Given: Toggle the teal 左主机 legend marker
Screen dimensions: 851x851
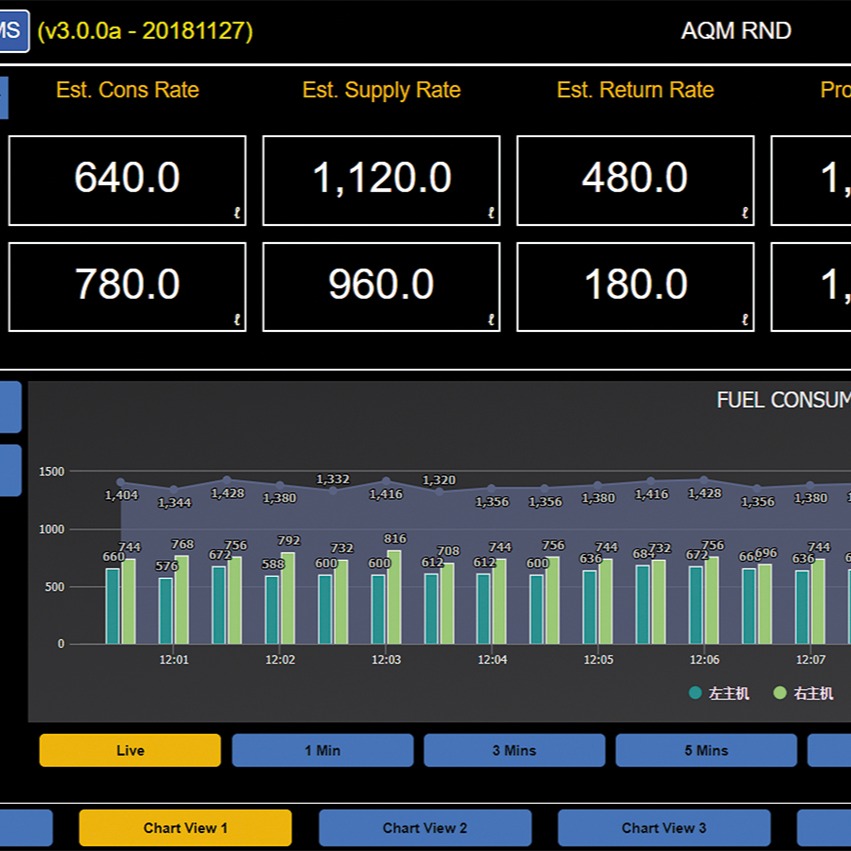Looking at the screenshot, I should pos(695,693).
